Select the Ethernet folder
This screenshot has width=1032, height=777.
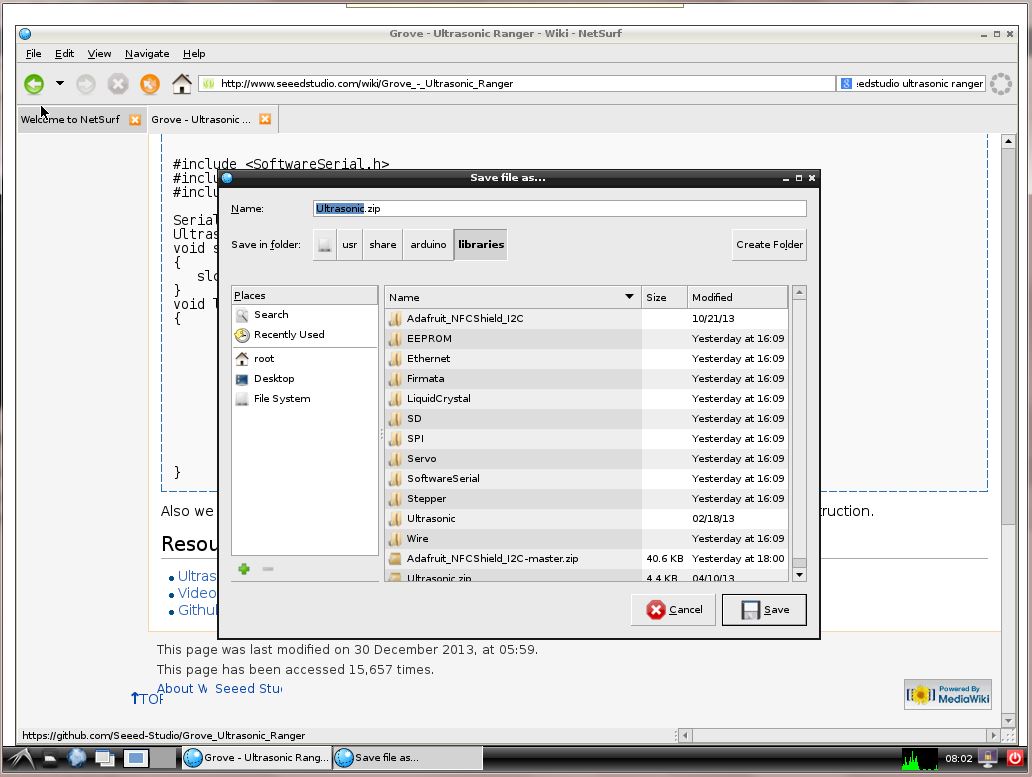pyautogui.click(x=586, y=359)
